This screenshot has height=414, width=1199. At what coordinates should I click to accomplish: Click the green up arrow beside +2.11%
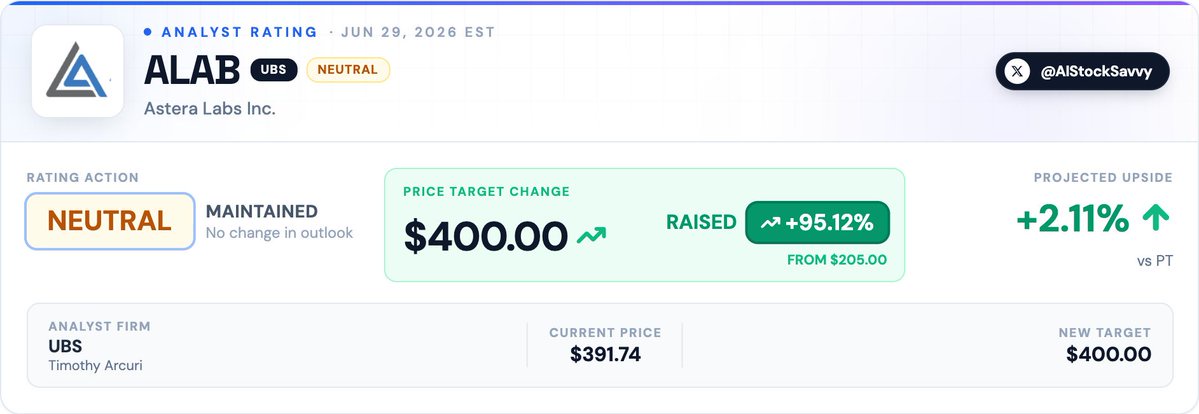[x=1155, y=219]
